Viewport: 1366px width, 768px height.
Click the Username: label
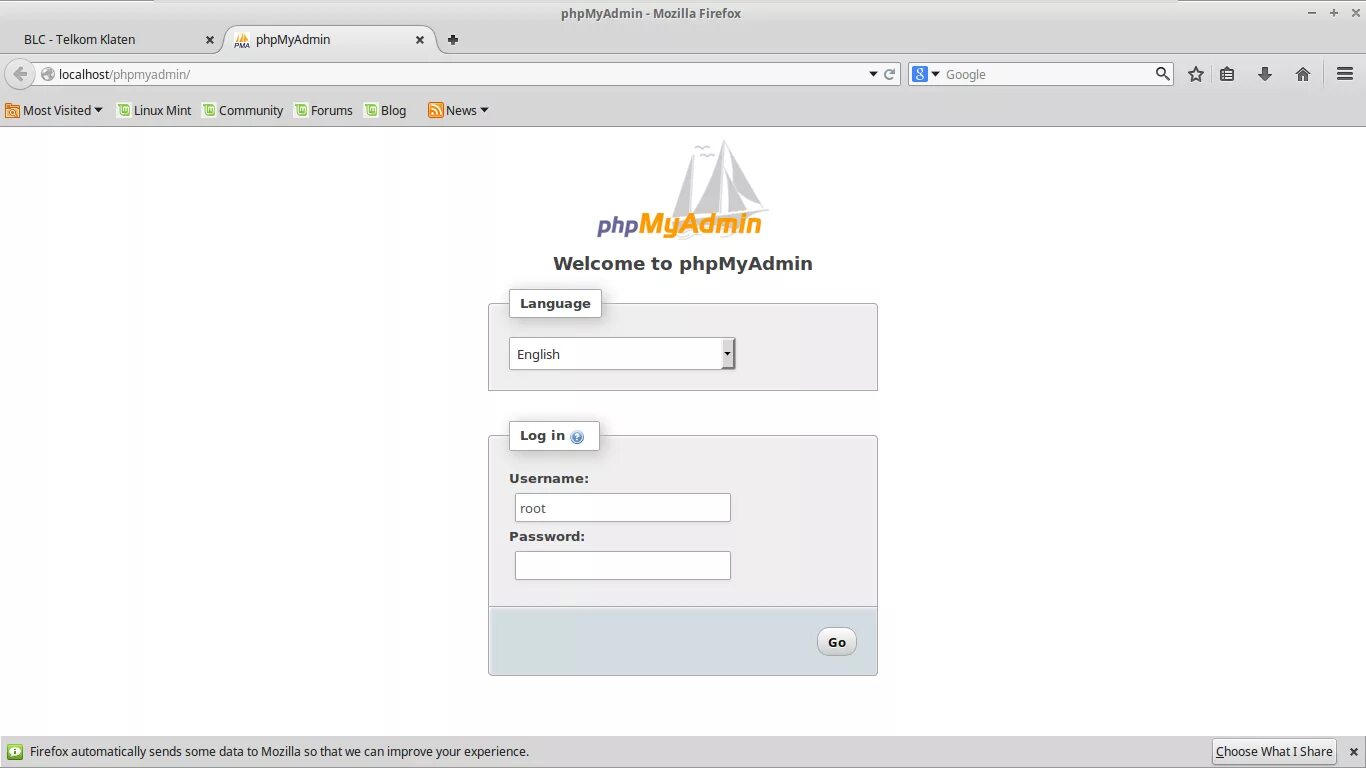549,479
